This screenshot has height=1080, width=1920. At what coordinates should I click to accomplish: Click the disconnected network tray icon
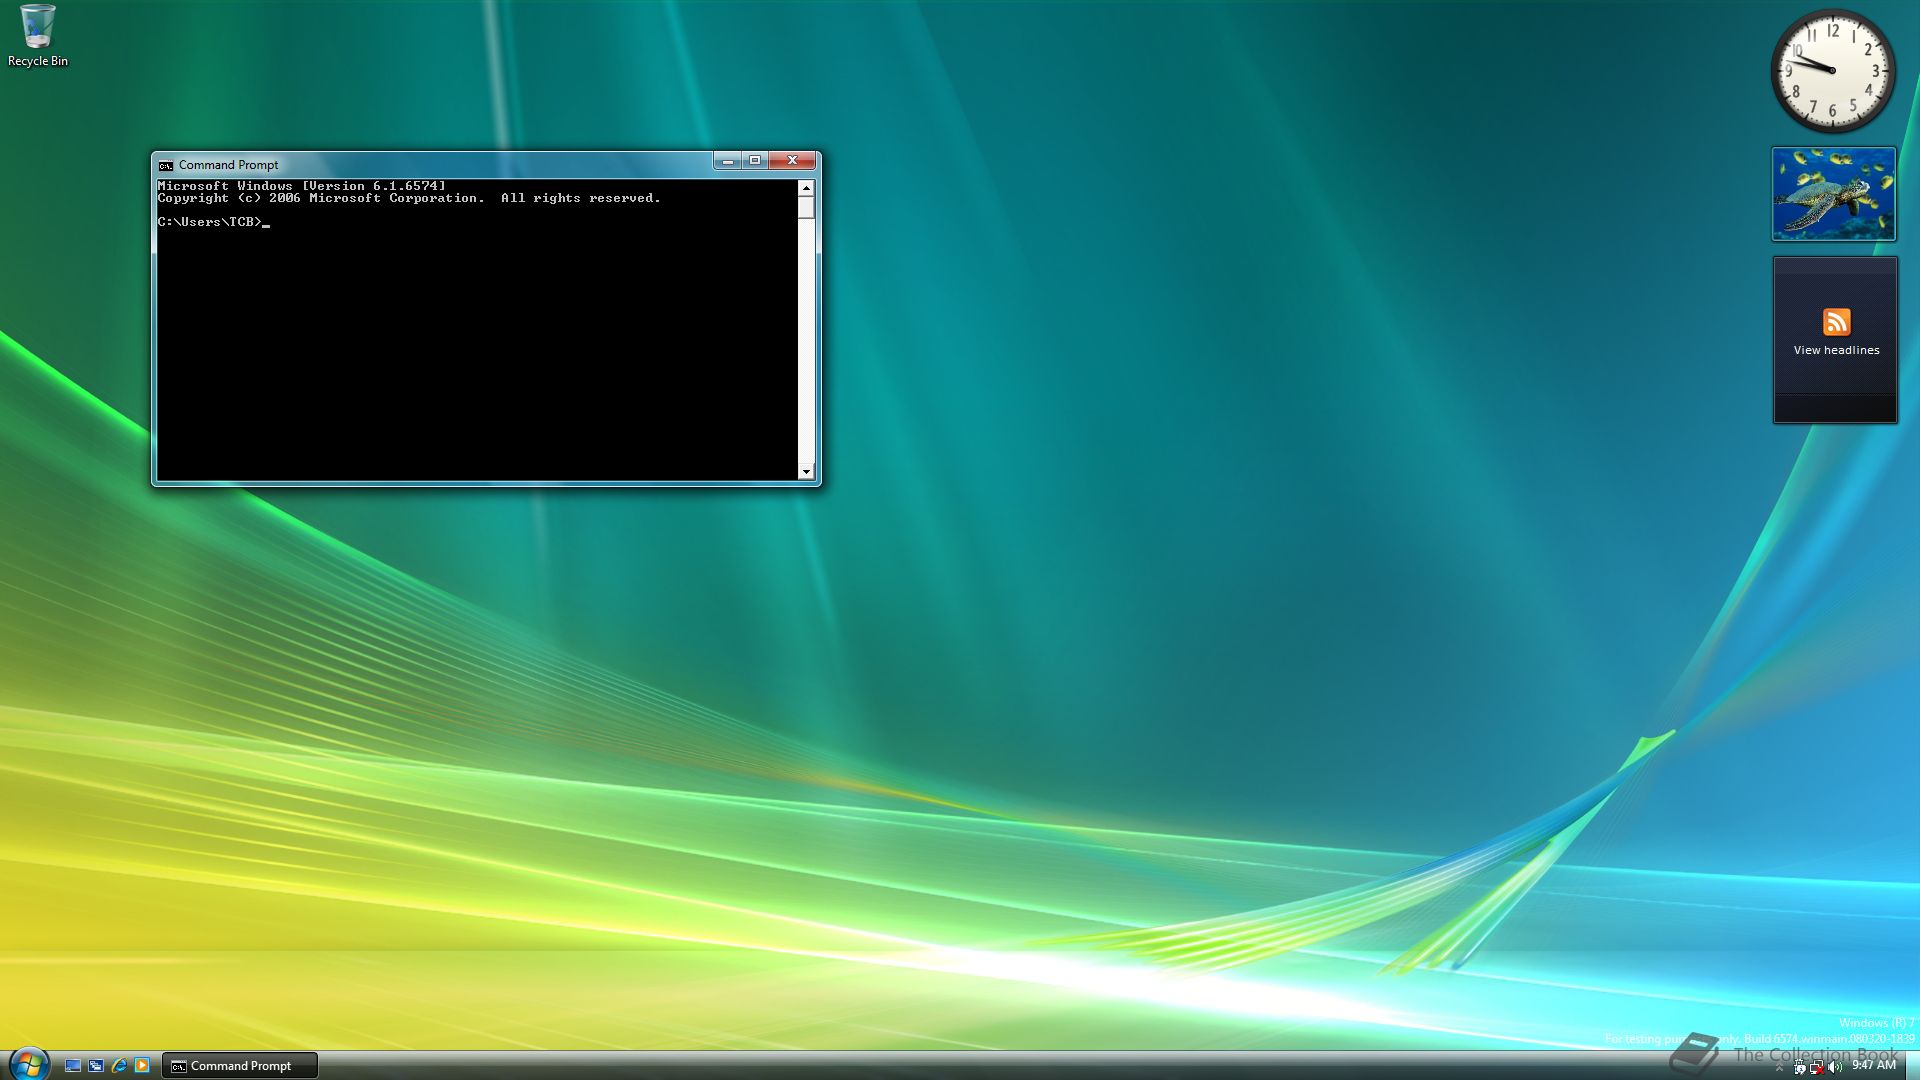coord(1817,1067)
